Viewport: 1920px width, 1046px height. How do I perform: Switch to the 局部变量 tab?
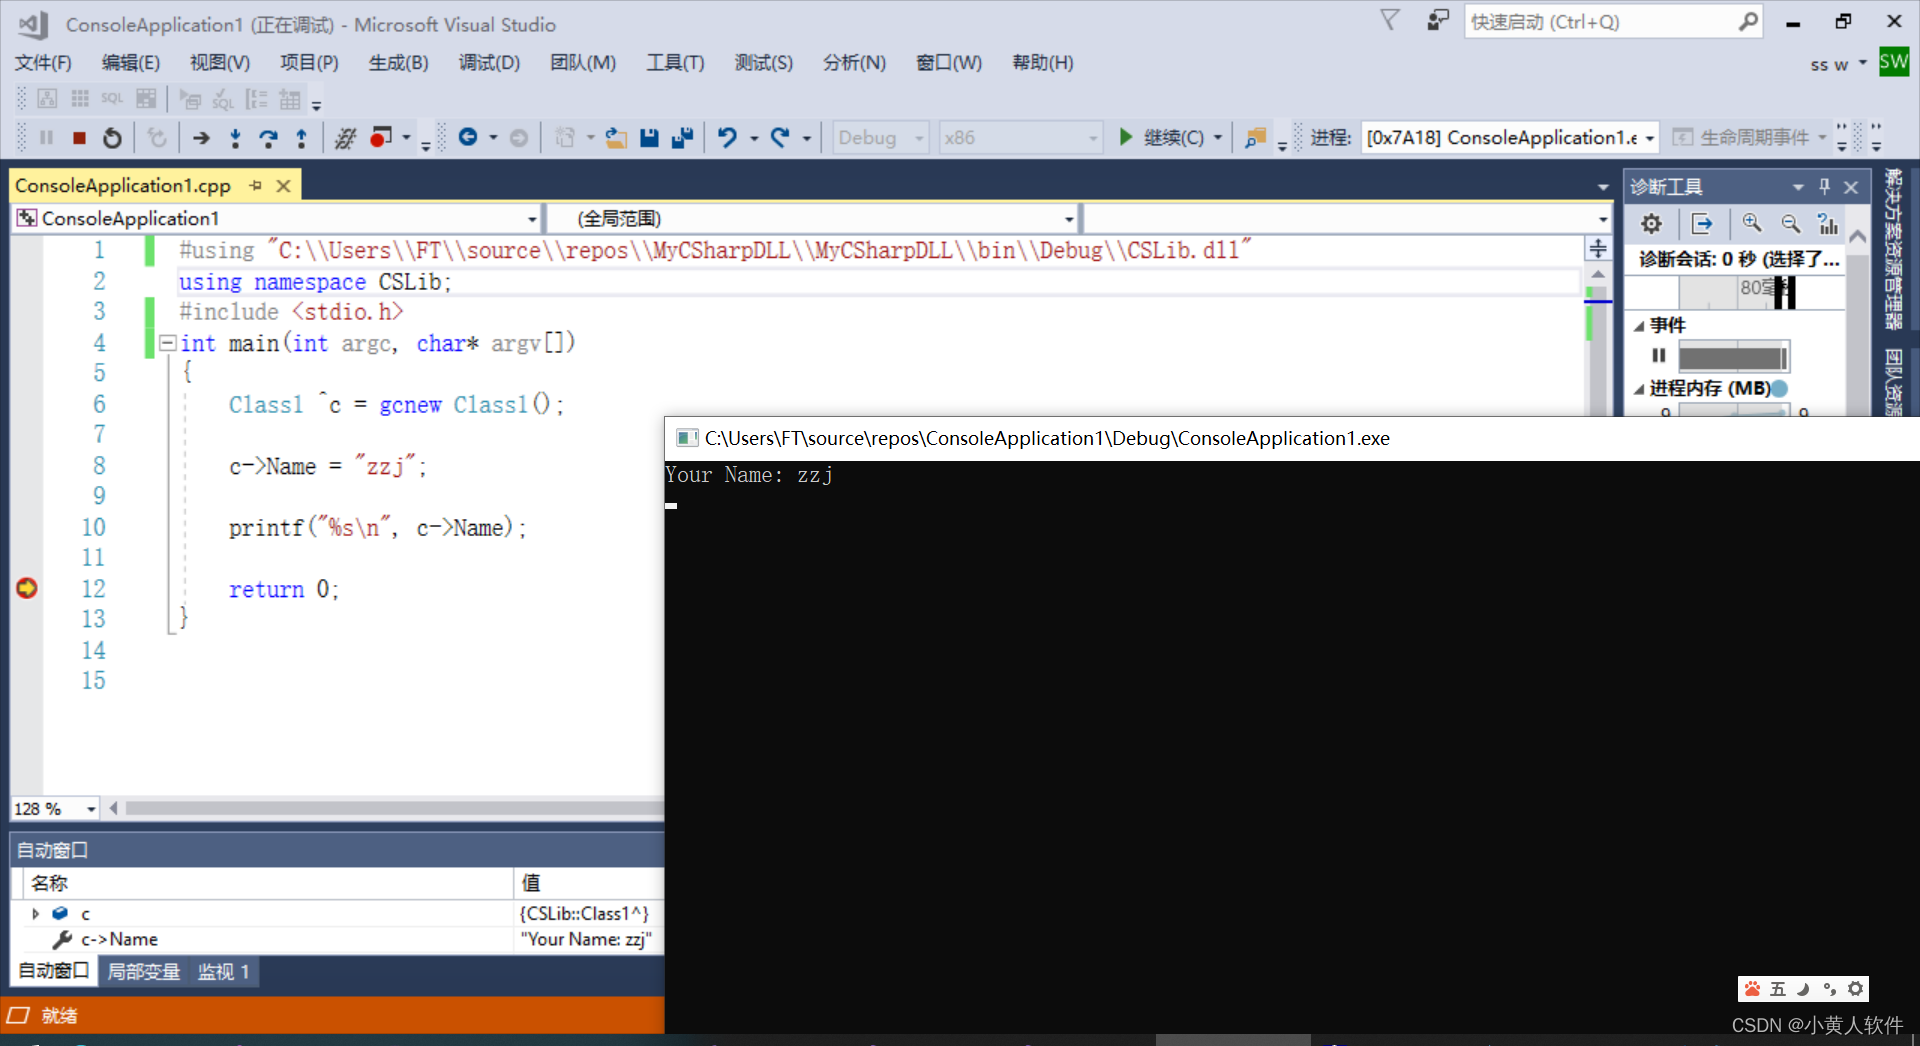tap(144, 971)
